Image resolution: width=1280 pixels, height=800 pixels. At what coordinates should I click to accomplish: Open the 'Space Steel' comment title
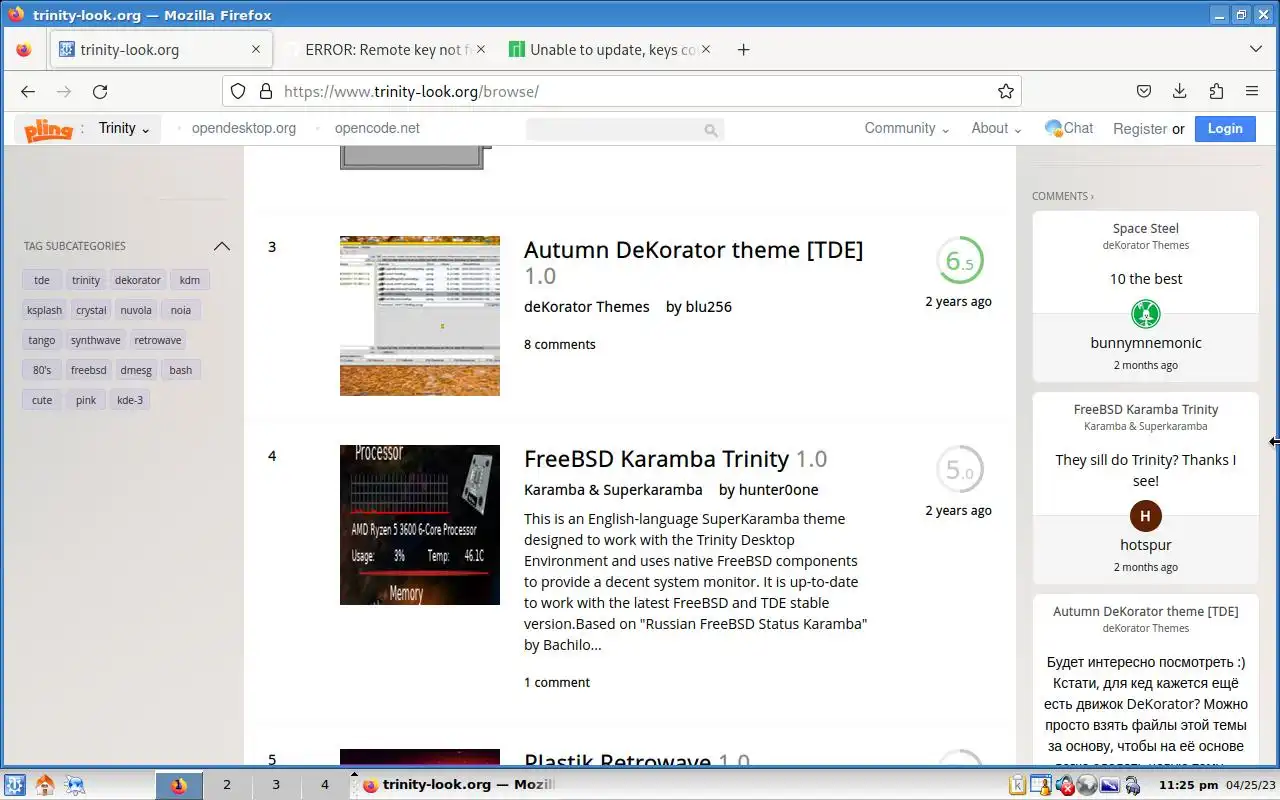1146,228
